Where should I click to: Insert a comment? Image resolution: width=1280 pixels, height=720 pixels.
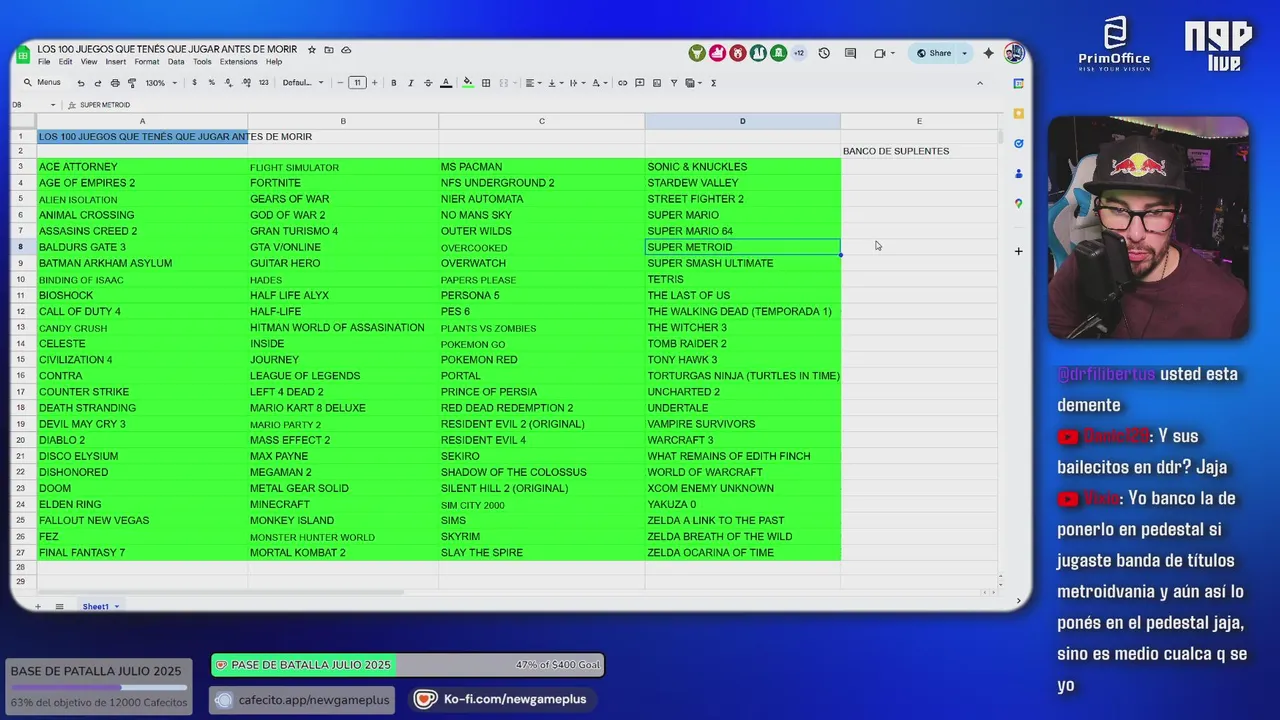[x=640, y=83]
